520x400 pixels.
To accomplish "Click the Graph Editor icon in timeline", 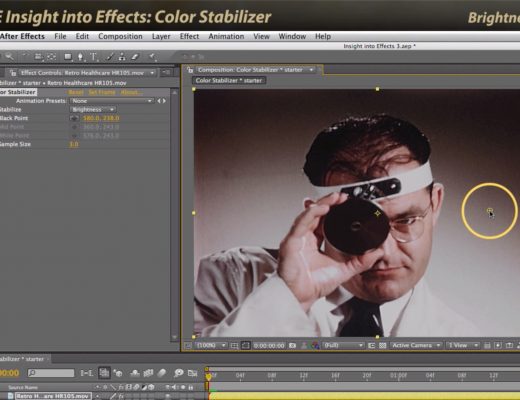I will click(192, 373).
